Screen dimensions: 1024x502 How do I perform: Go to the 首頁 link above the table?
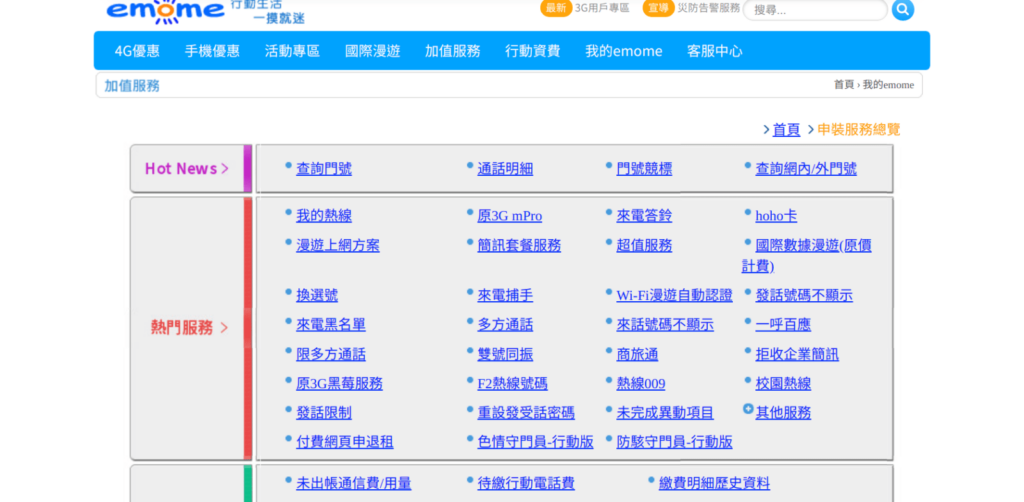coord(786,130)
